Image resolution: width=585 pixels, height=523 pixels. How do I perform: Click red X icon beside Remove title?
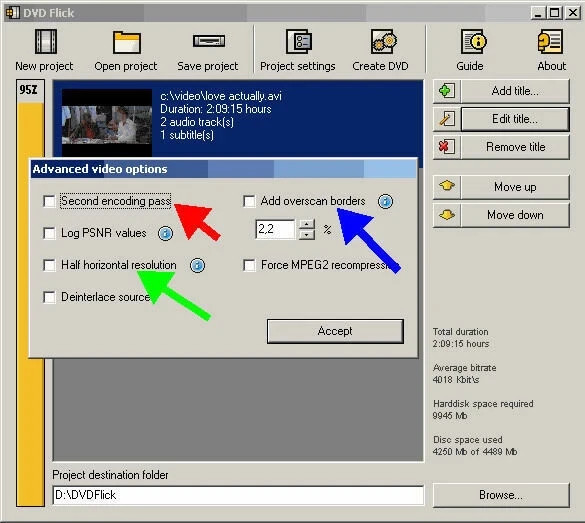pyautogui.click(x=446, y=147)
